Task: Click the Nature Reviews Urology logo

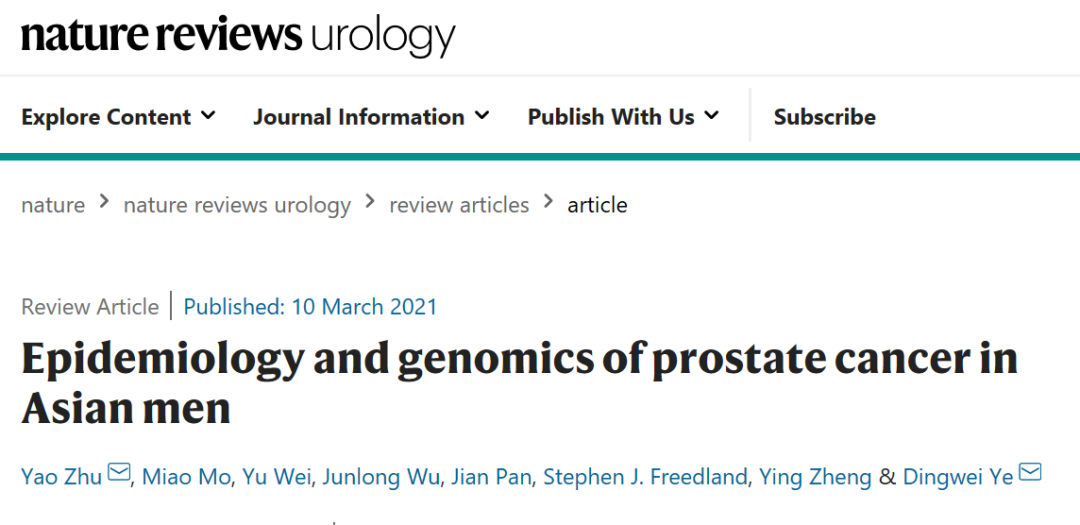Action: (238, 35)
